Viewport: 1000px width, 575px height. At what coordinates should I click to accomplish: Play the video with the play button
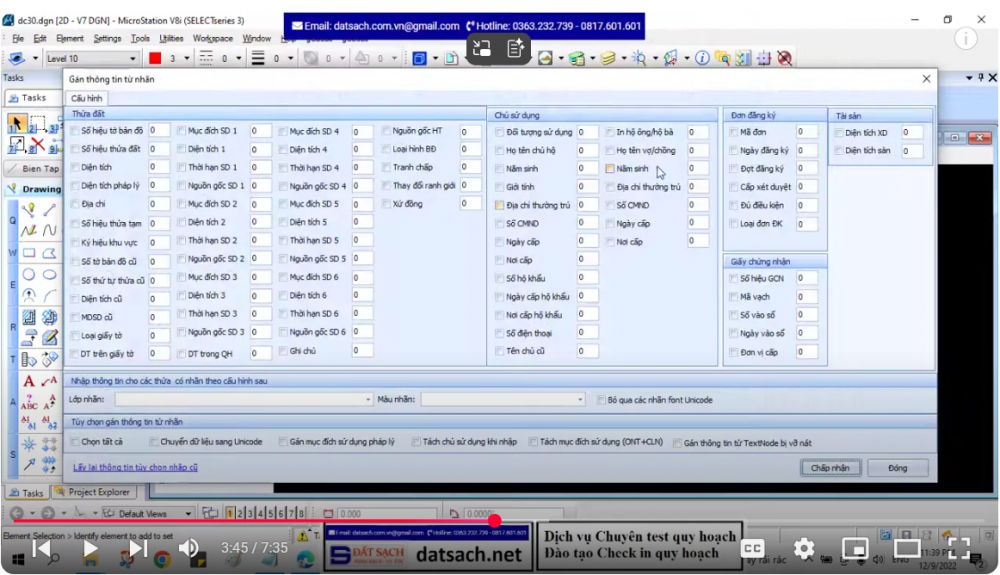(x=90, y=548)
